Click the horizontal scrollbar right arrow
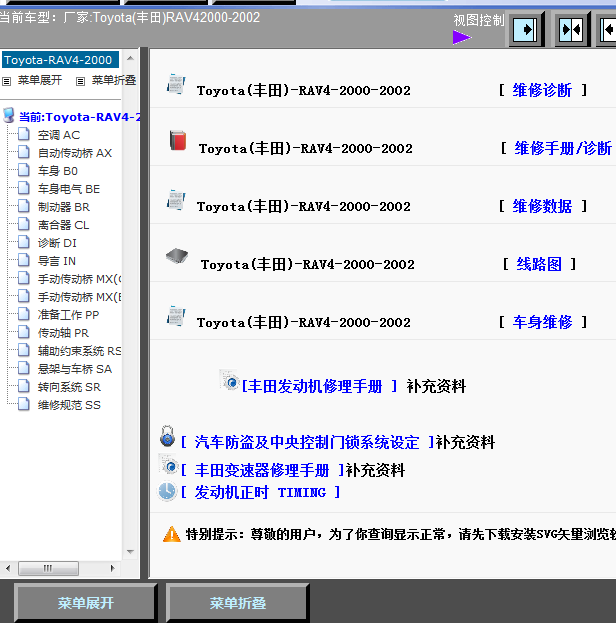 click(x=112, y=568)
